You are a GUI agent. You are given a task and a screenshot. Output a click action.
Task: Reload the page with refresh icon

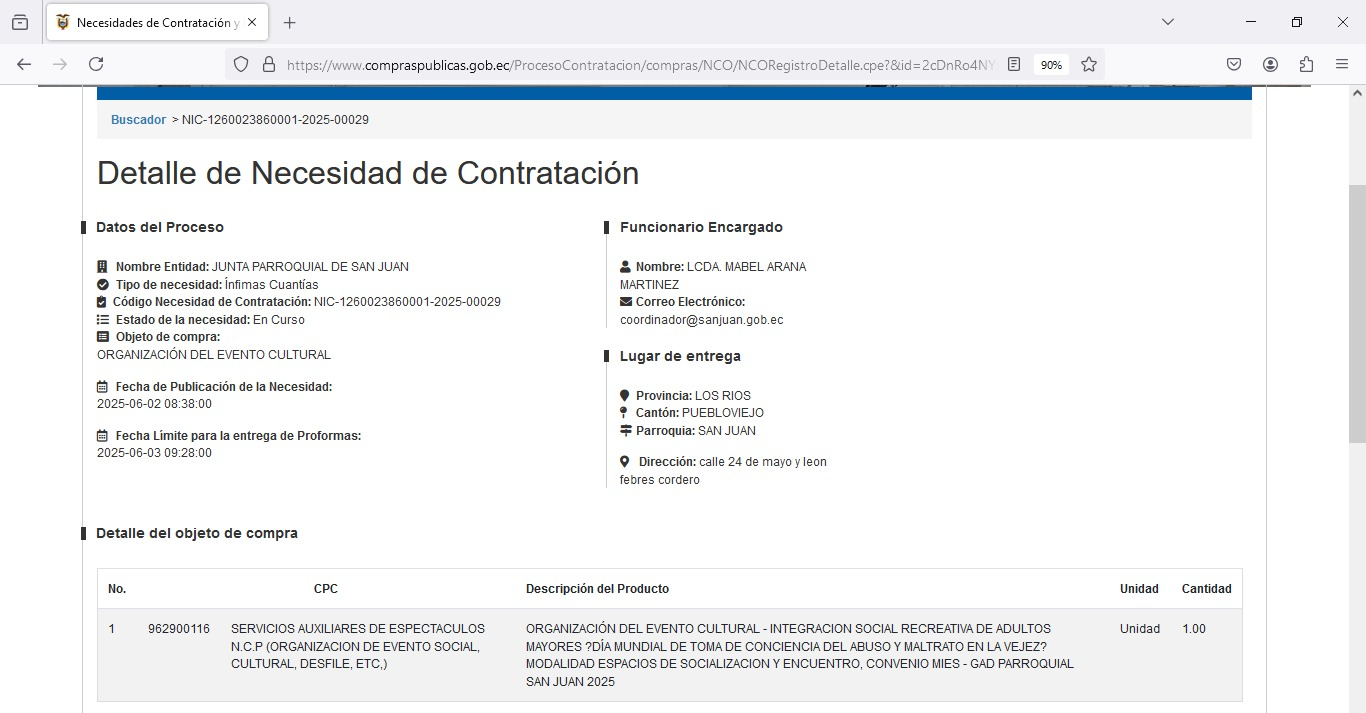(x=96, y=64)
